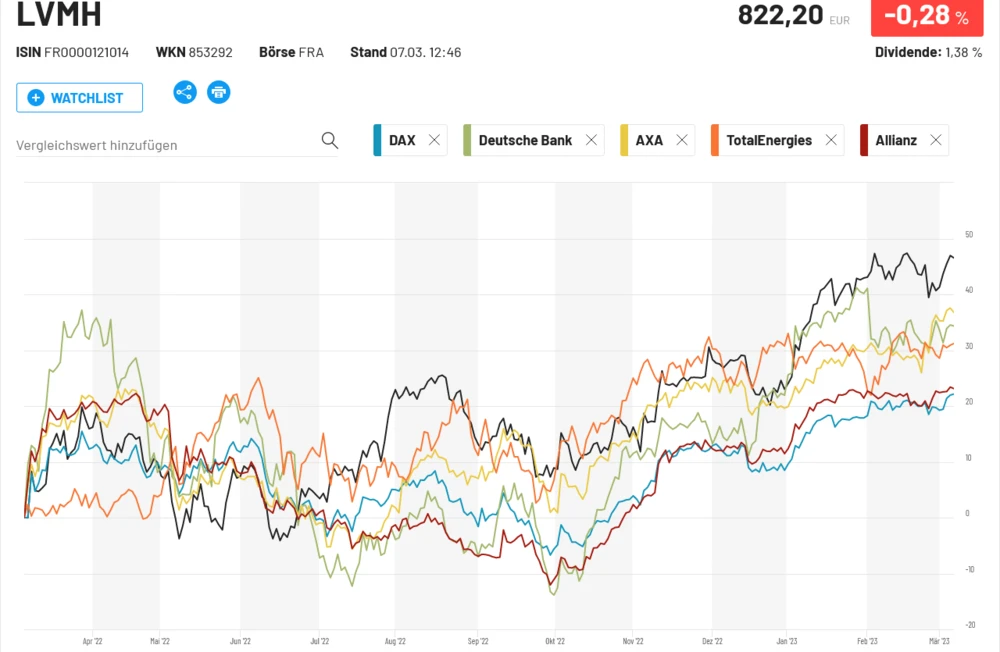Viewport: 1000px width, 652px height.
Task: Click the AXA yellow color marker
Action: pos(625,141)
